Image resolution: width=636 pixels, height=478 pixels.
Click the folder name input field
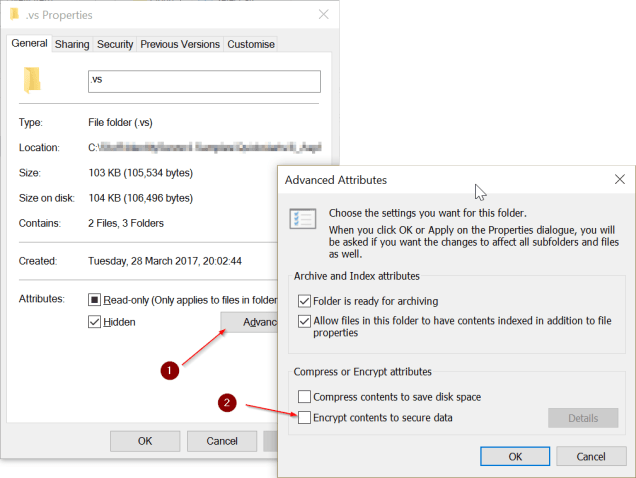[204, 81]
